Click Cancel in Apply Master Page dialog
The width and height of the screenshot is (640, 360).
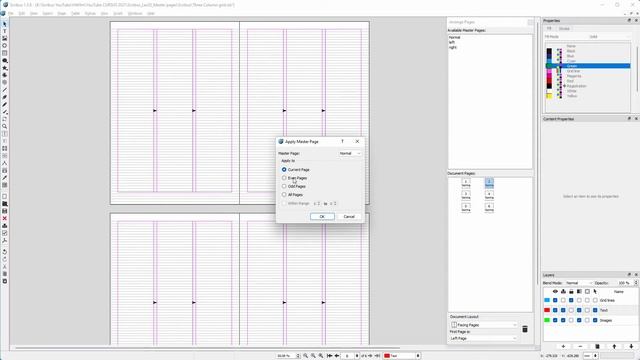pos(349,217)
